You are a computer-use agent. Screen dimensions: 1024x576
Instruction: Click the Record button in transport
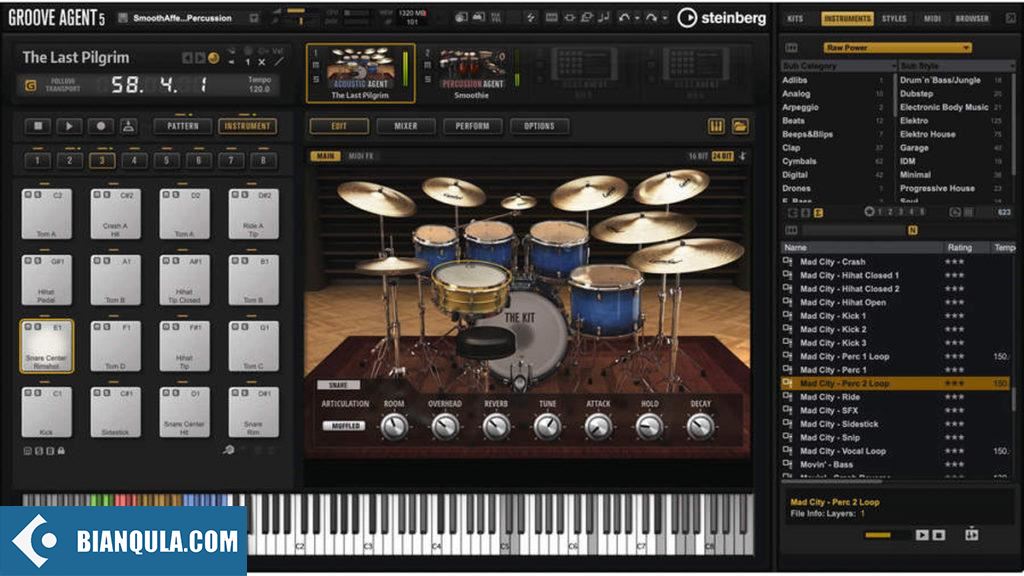(101, 126)
